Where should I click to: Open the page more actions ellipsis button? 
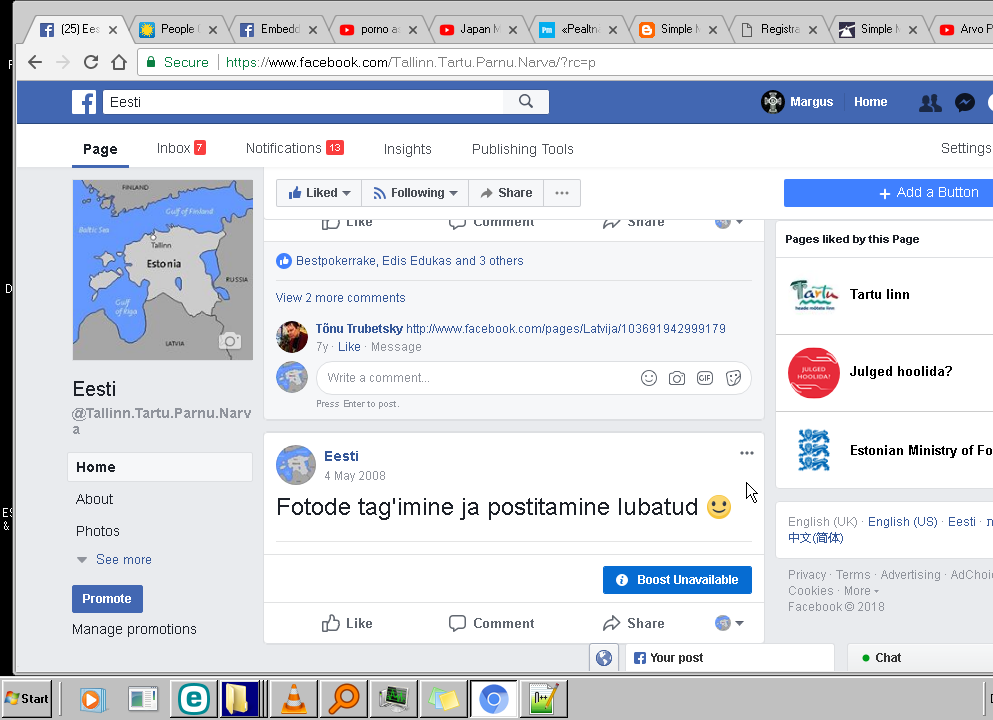click(562, 193)
